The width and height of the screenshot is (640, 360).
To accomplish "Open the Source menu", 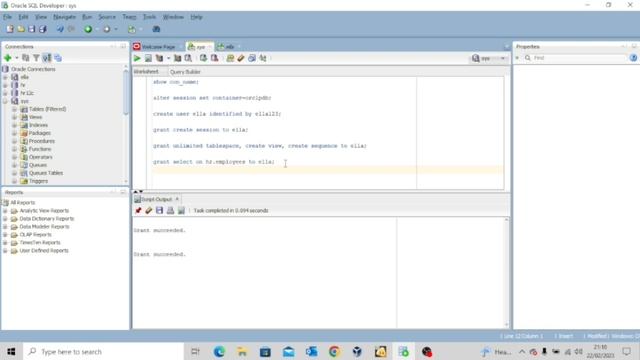I will [x=107, y=17].
